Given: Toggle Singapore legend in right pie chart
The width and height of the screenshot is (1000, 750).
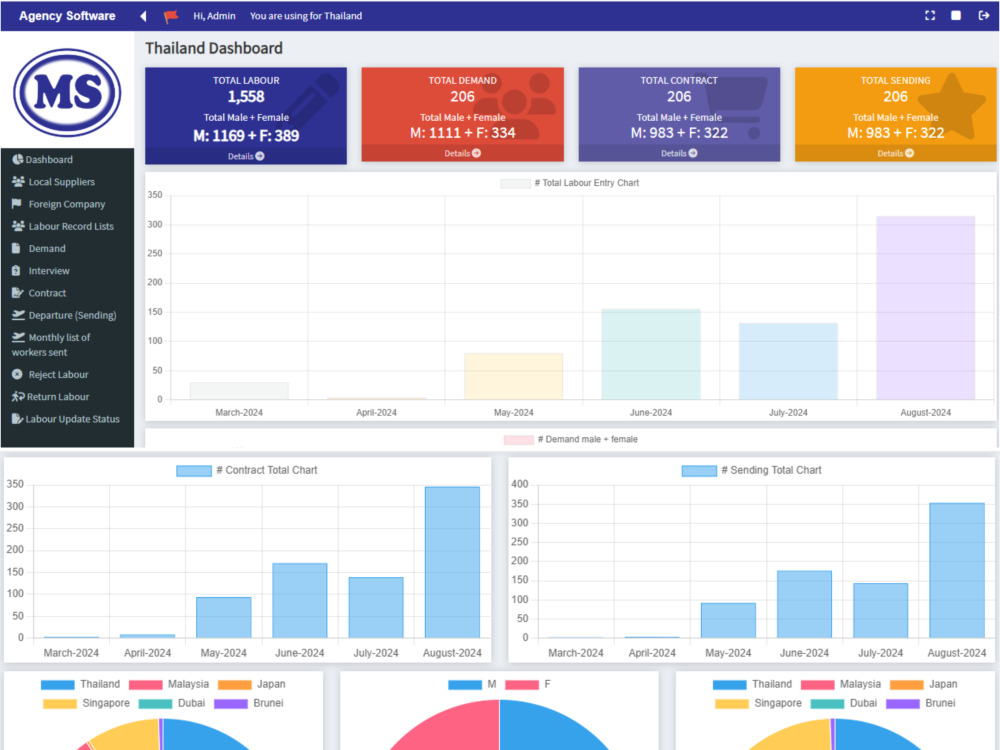Looking at the screenshot, I should (x=758, y=703).
